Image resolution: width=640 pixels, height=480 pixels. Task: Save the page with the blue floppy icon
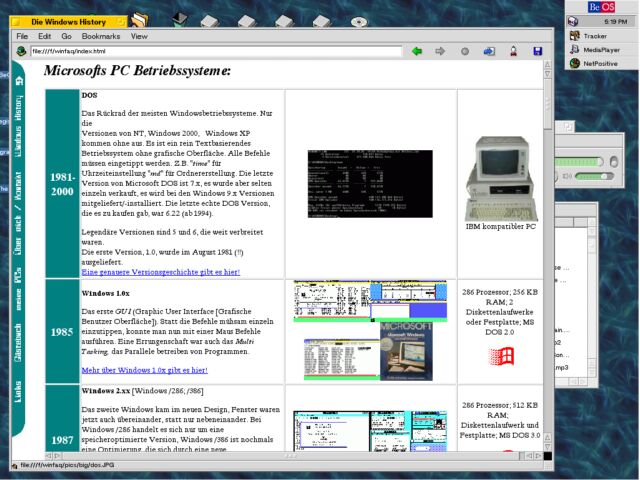tap(538, 51)
